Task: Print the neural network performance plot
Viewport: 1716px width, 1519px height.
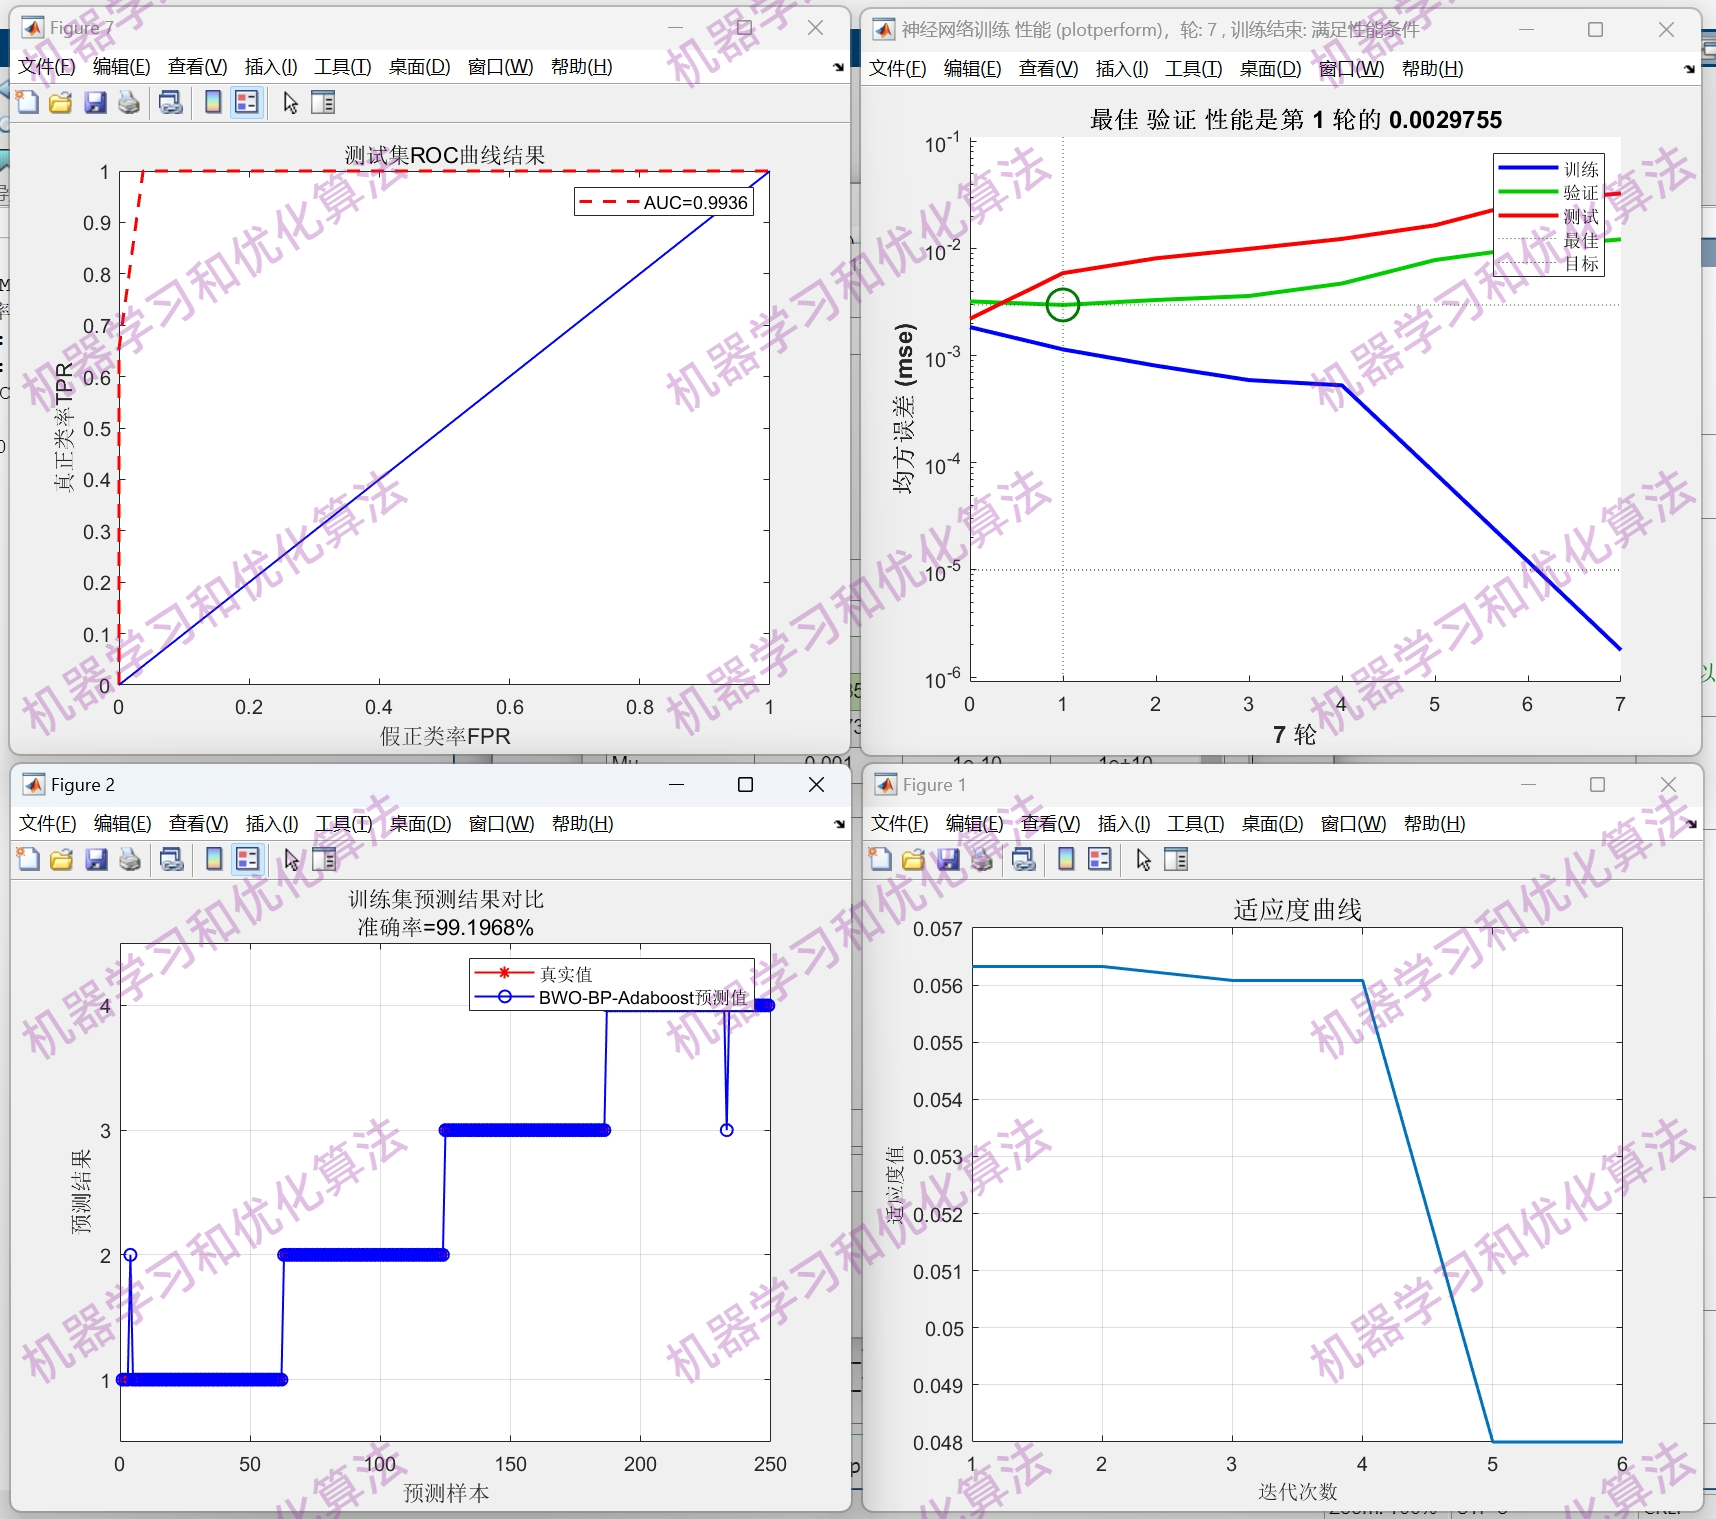Action: [x=897, y=69]
